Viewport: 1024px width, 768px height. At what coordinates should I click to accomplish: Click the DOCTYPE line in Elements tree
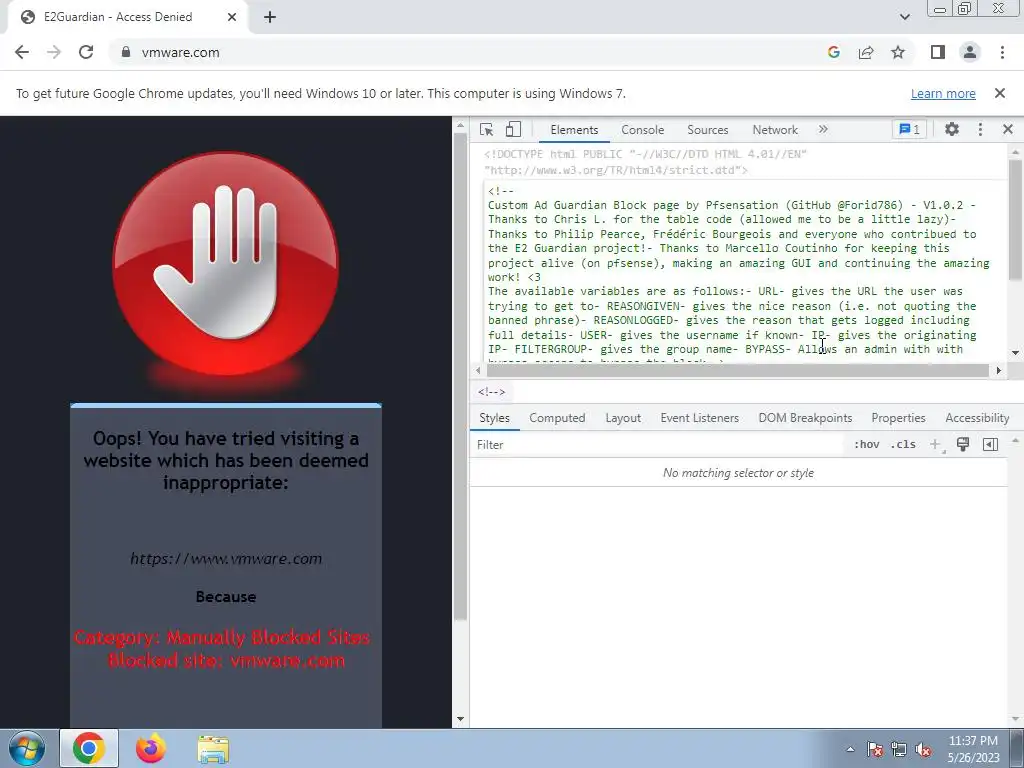pyautogui.click(x=645, y=162)
